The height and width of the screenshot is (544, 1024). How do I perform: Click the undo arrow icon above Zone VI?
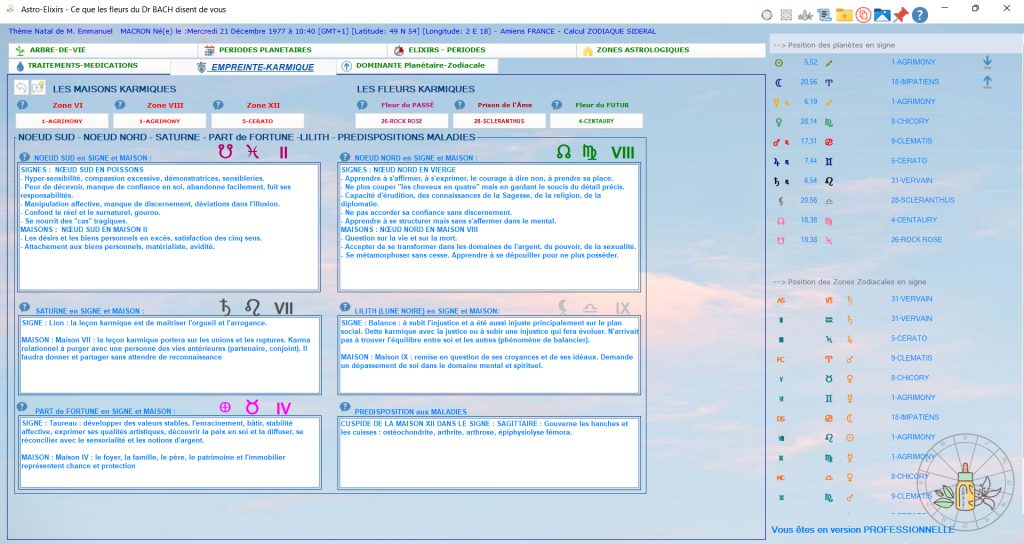[x=22, y=88]
